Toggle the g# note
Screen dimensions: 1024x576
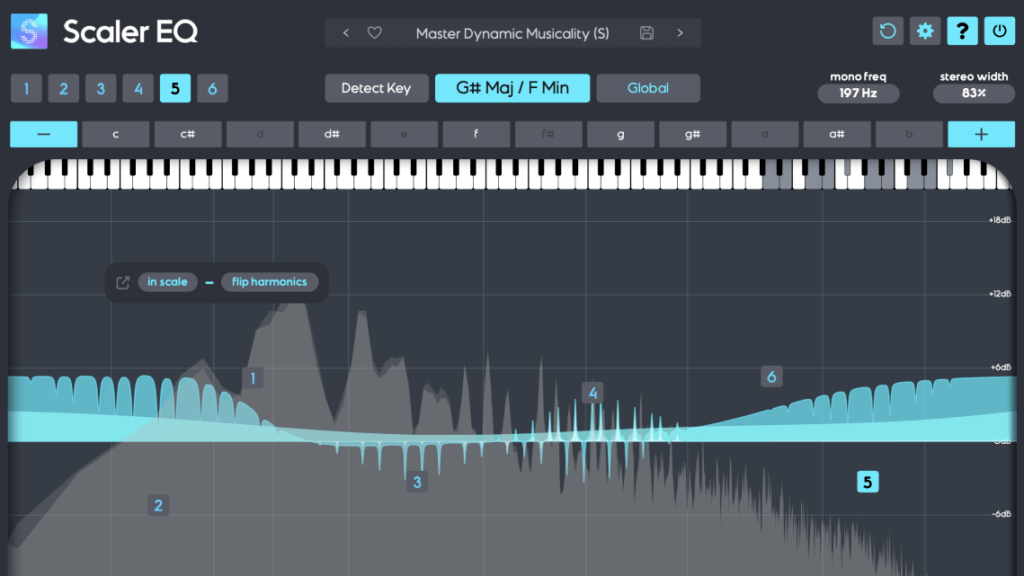pos(692,134)
